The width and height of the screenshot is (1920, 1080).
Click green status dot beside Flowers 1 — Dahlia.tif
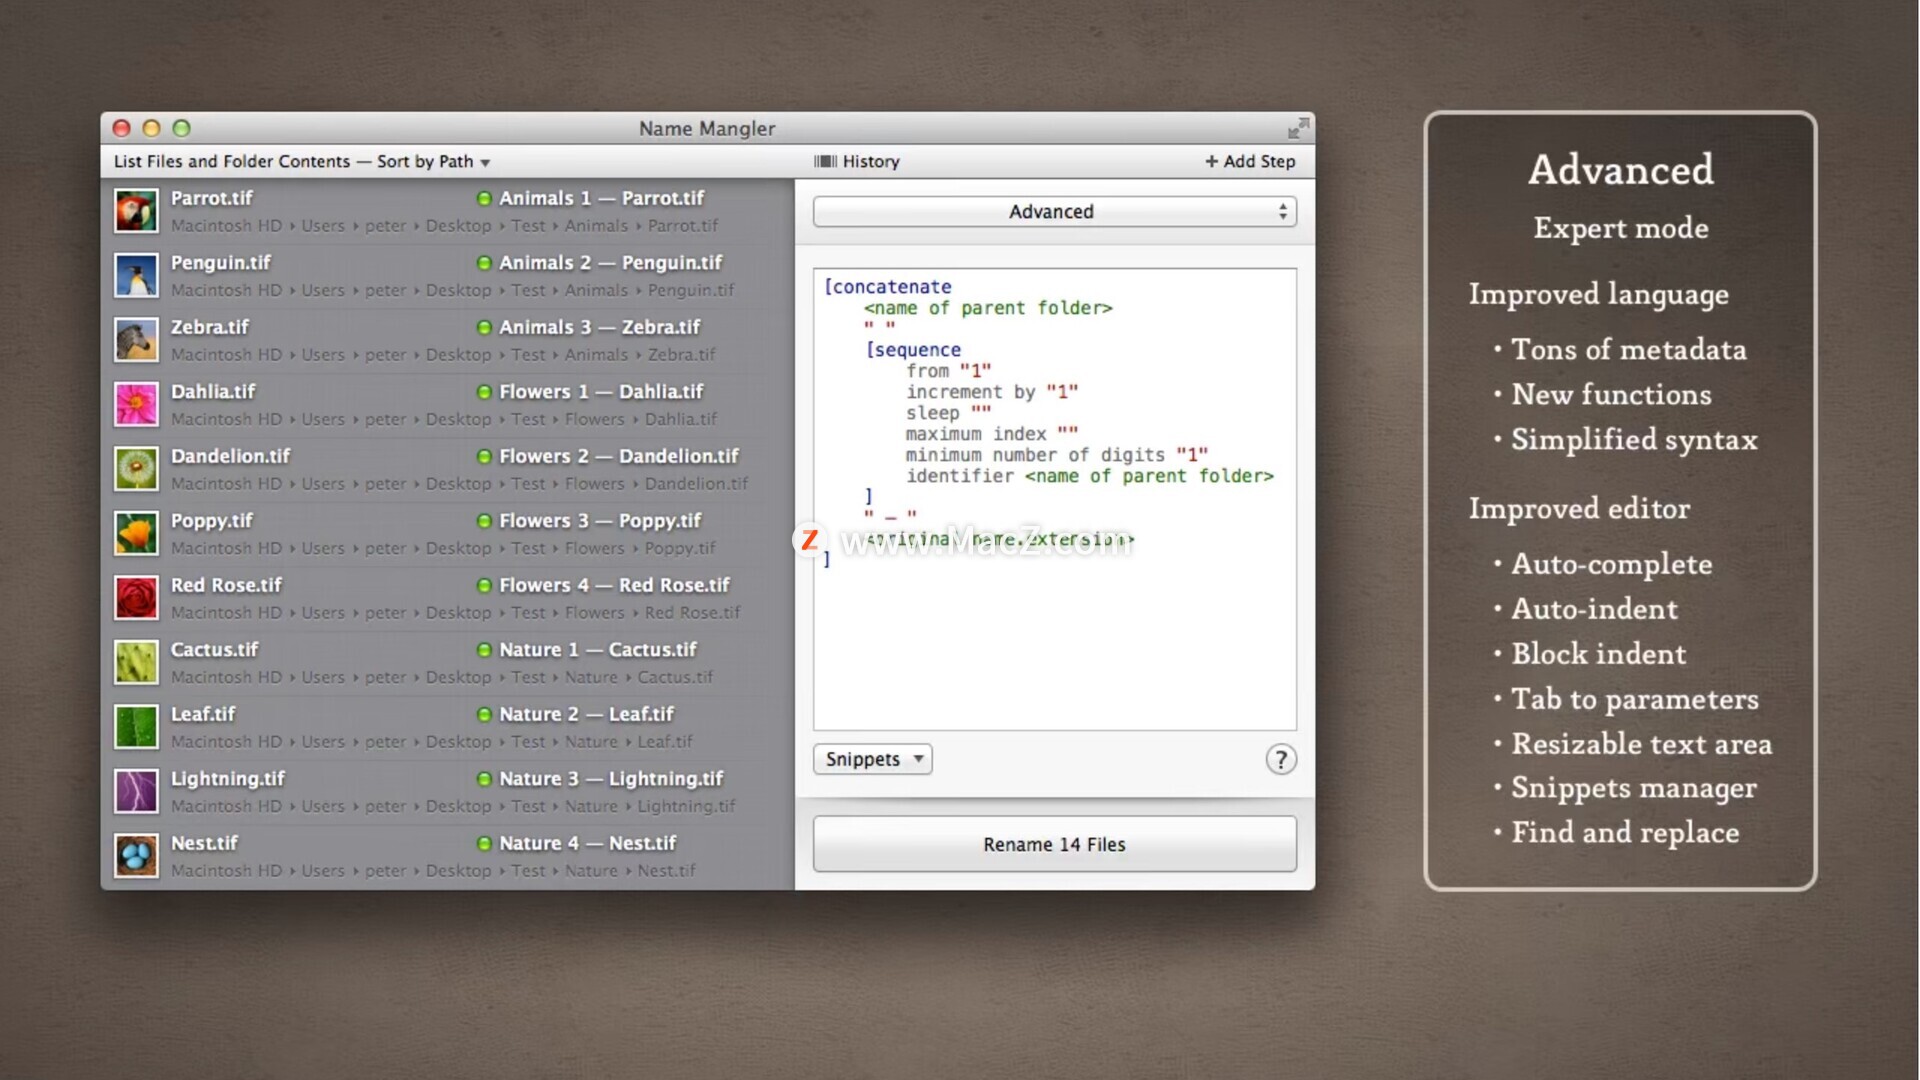click(x=484, y=392)
